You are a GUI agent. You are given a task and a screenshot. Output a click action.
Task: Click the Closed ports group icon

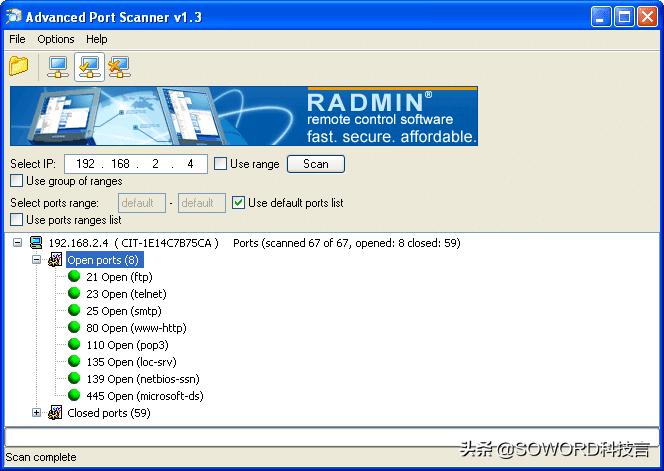click(55, 413)
